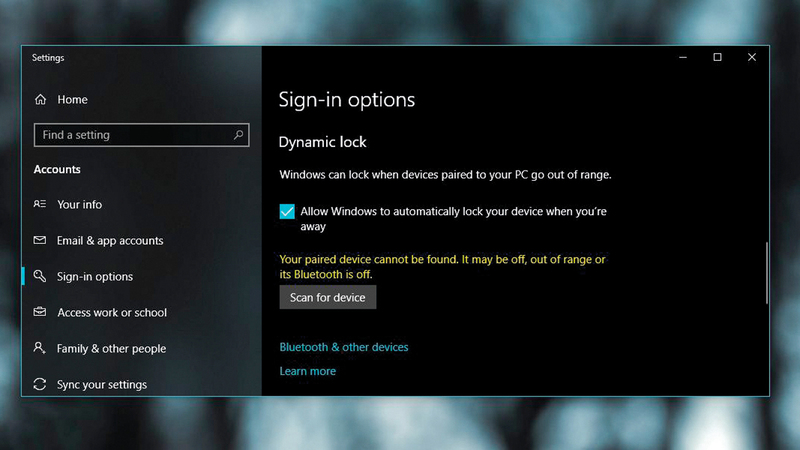This screenshot has height=450, width=800.
Task: Open Bluetooth & other devices link
Action: 344,347
